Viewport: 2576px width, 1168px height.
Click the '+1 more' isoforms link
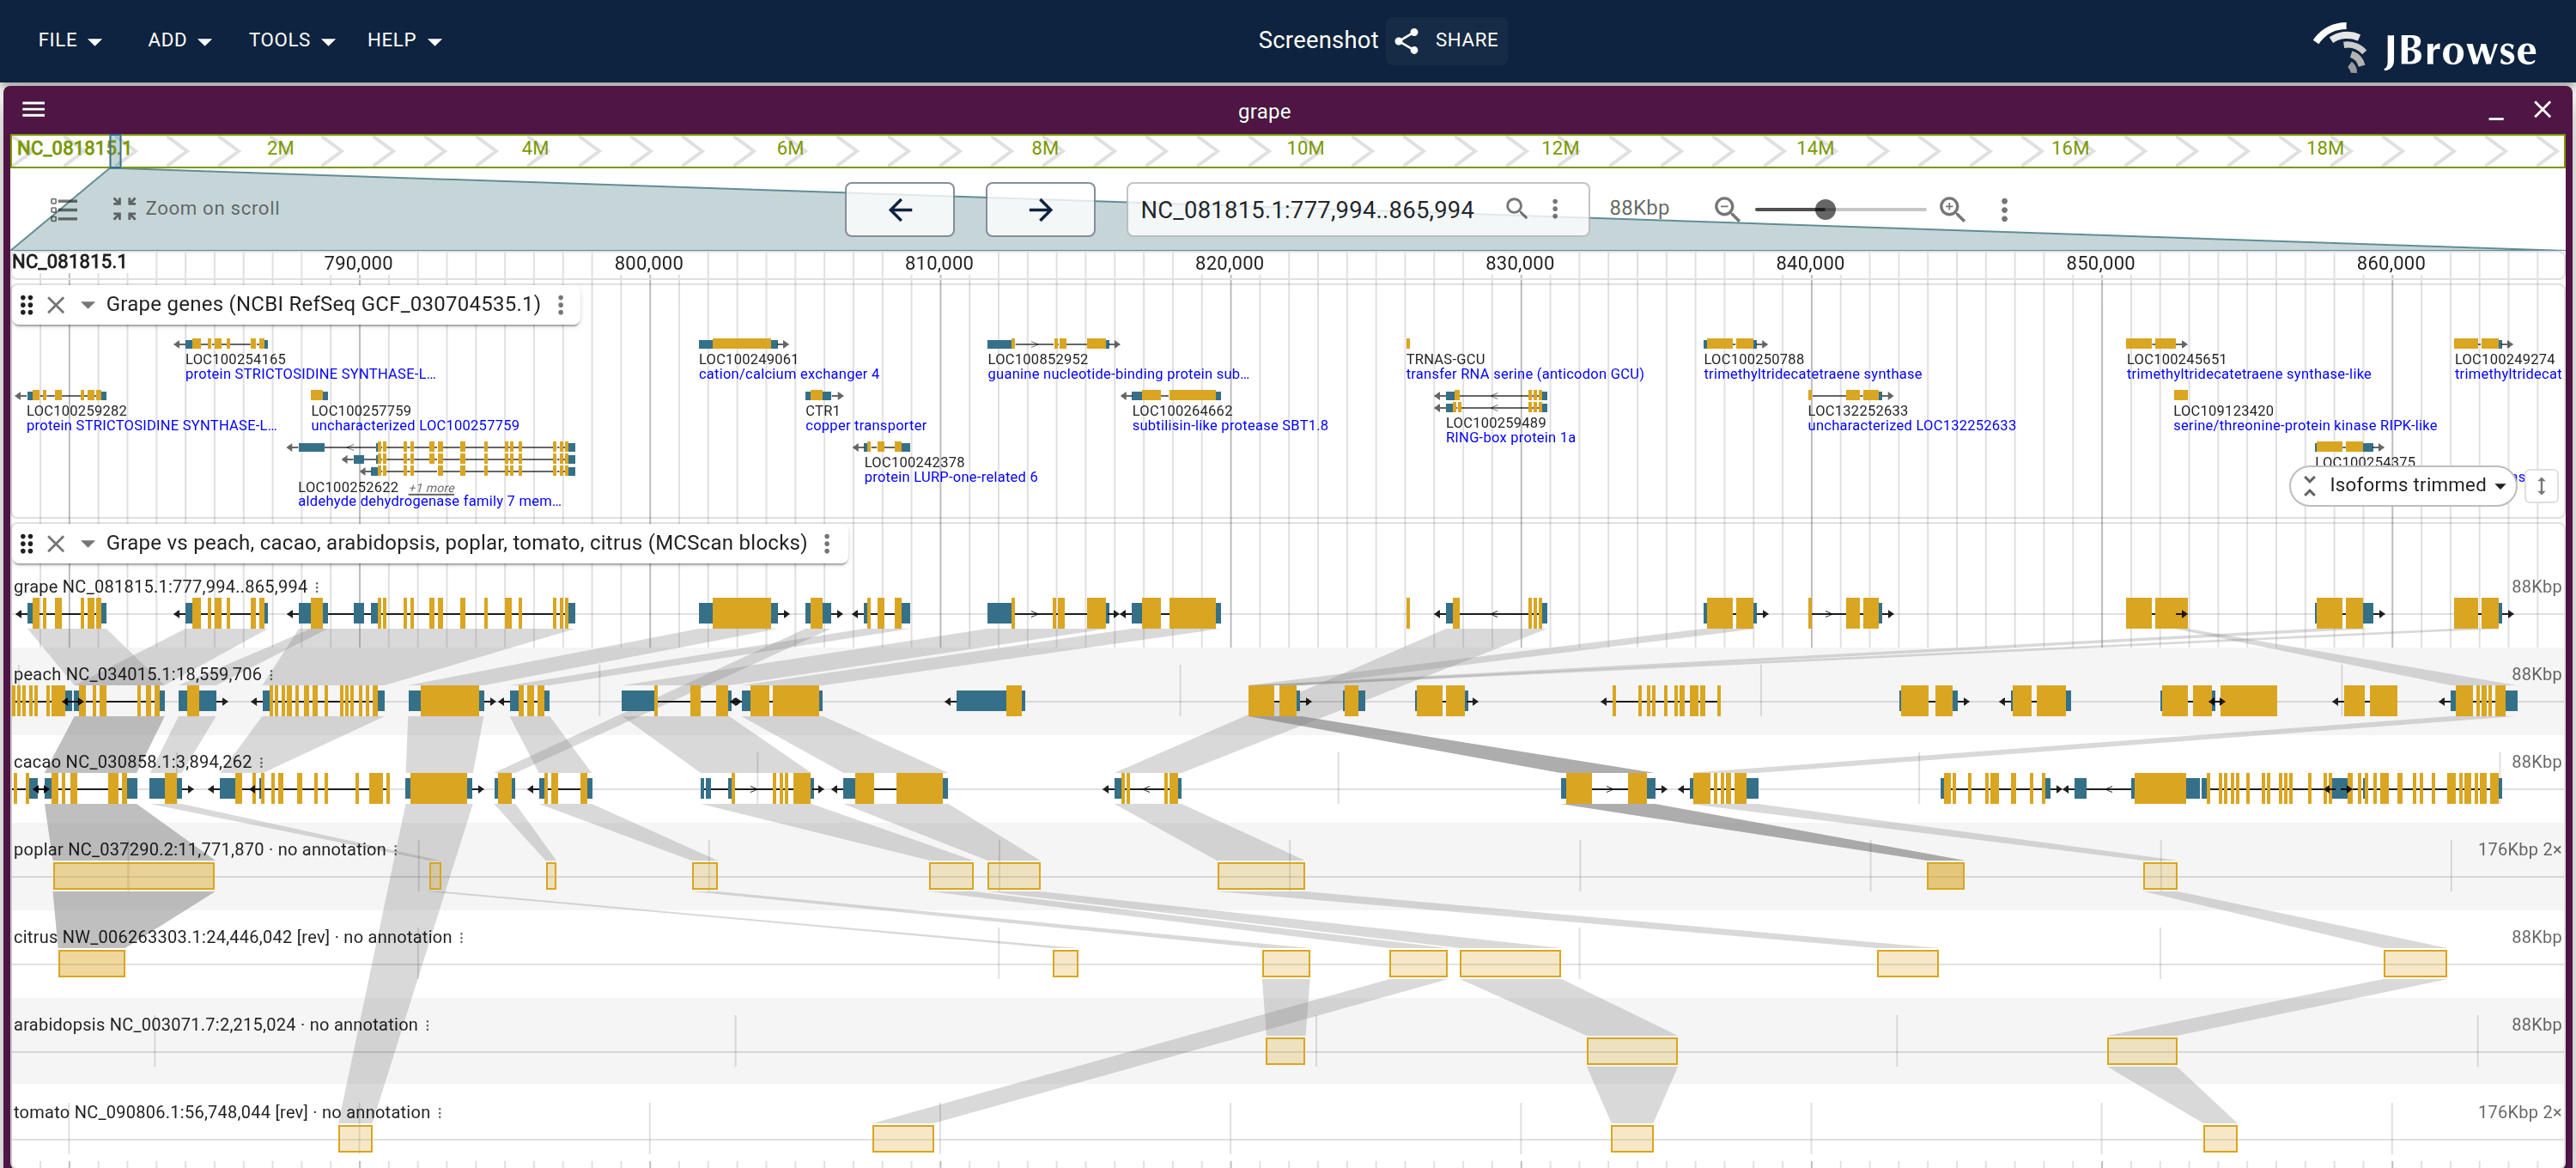(x=432, y=488)
